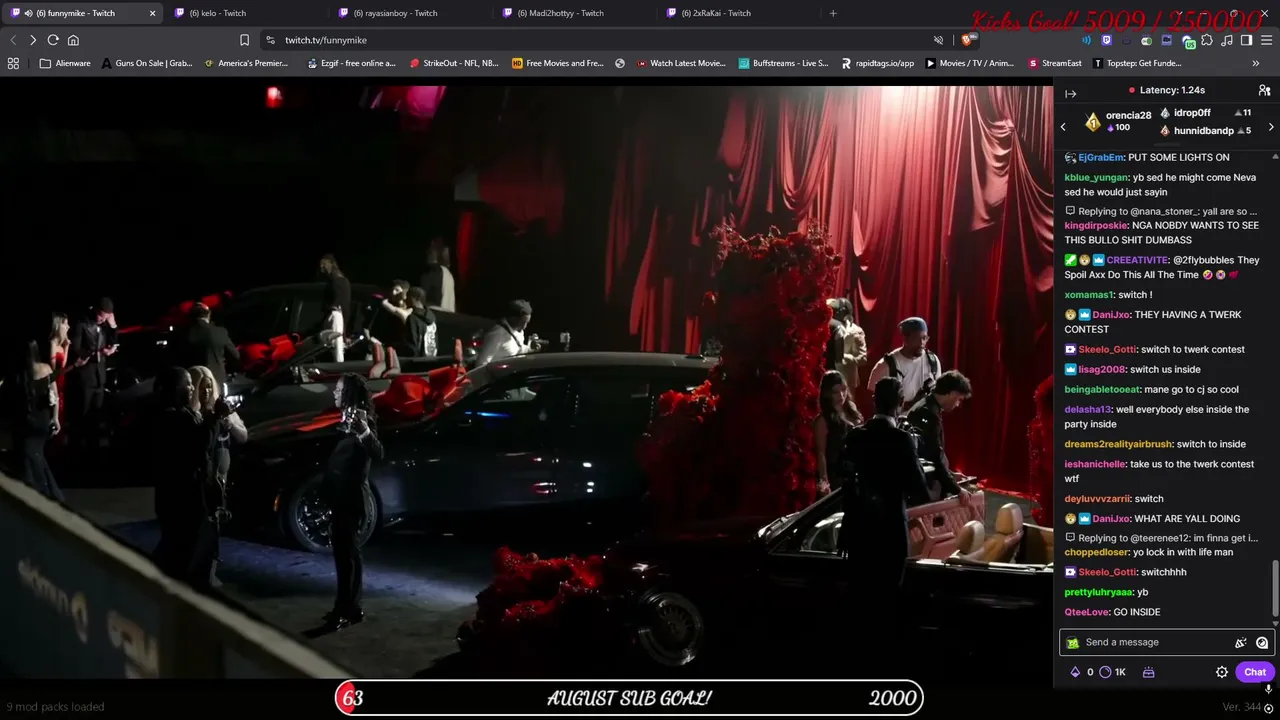Open chat settings gear
Image resolution: width=1280 pixels, height=720 pixels.
pyautogui.click(x=1221, y=672)
